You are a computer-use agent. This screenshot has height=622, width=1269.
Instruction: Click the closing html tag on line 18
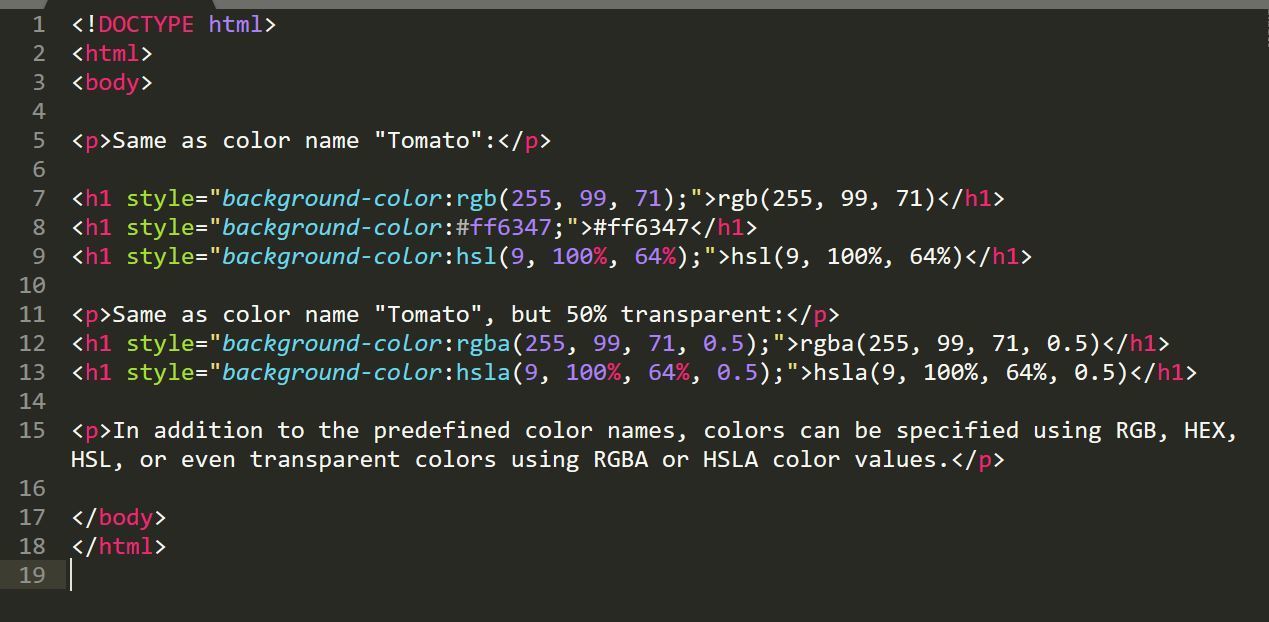[x=118, y=546]
